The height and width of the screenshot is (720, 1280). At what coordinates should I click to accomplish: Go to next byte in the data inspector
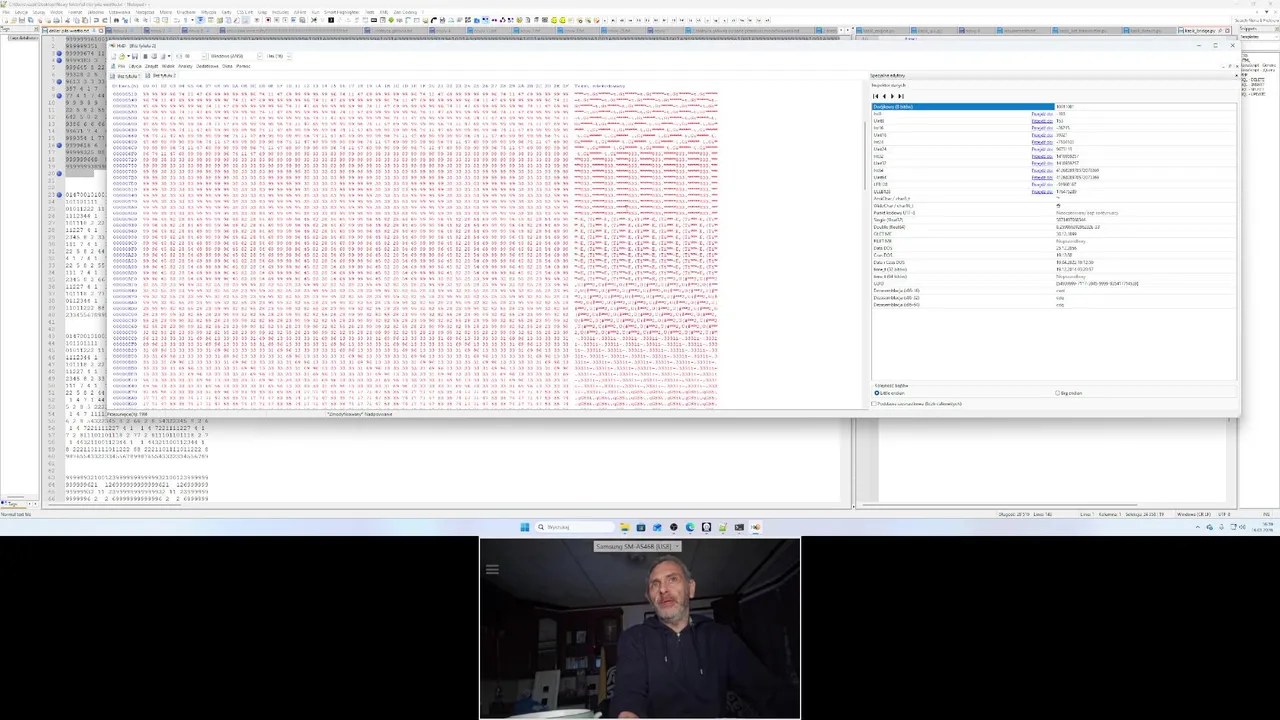click(x=892, y=96)
